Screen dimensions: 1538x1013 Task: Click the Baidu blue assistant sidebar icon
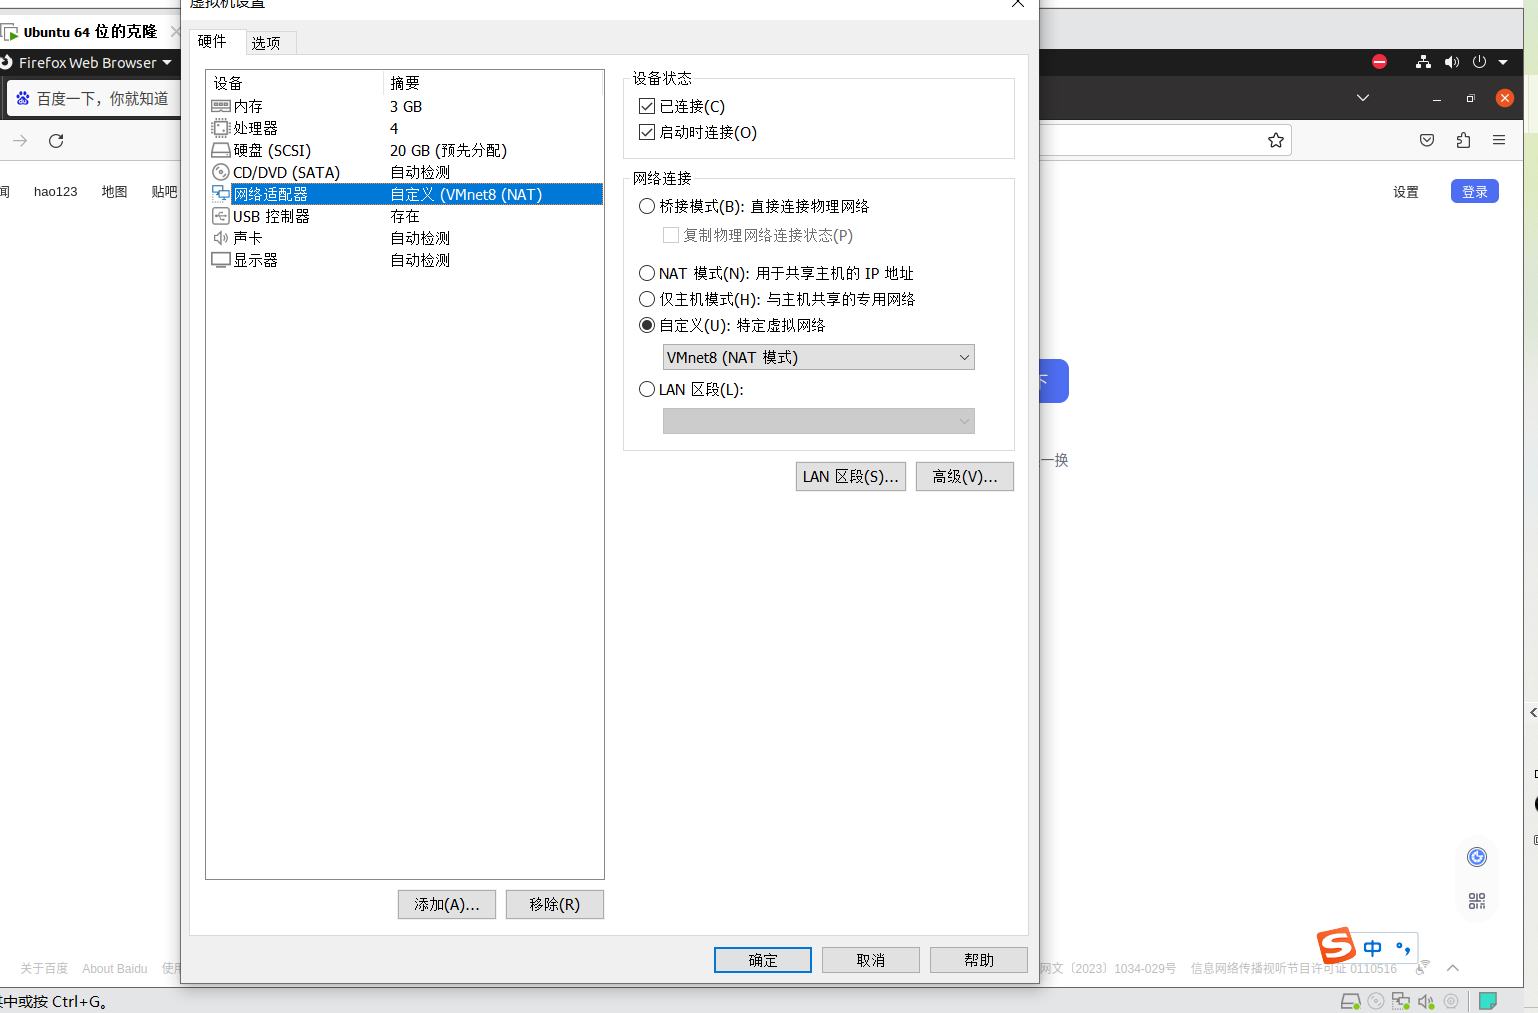click(x=1477, y=857)
